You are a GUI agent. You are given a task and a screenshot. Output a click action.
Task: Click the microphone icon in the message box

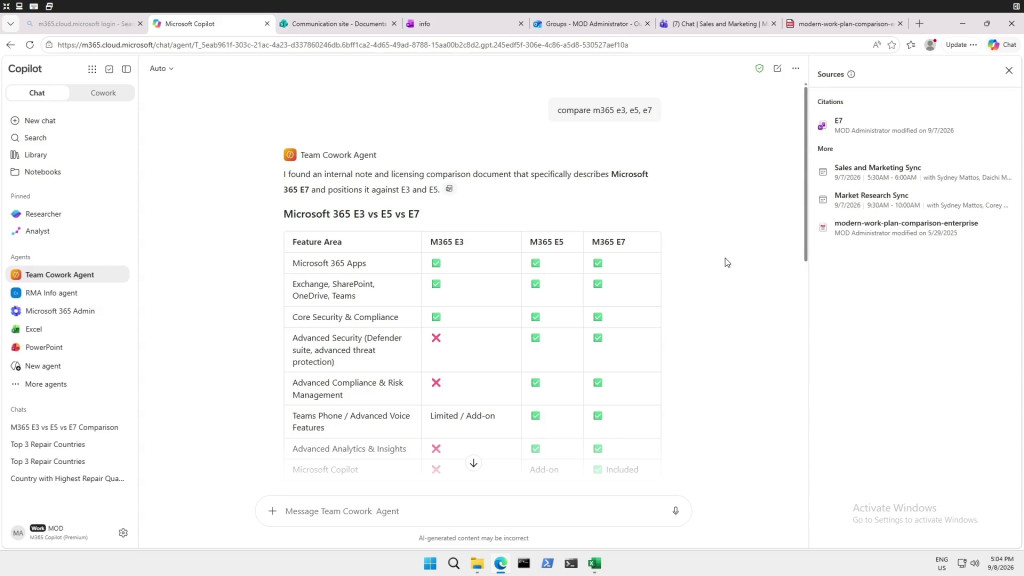click(675, 511)
